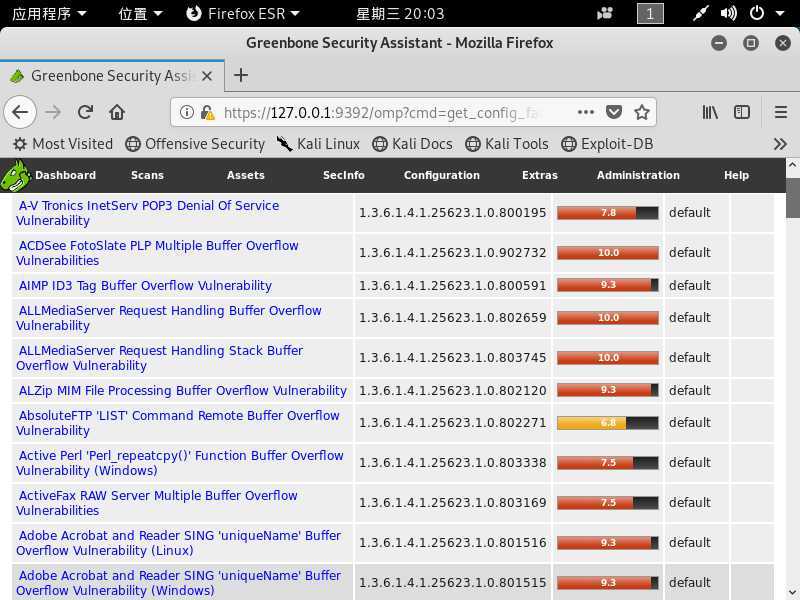800x600 pixels.
Task: Click the scrollbar up arrow
Action: tap(792, 165)
